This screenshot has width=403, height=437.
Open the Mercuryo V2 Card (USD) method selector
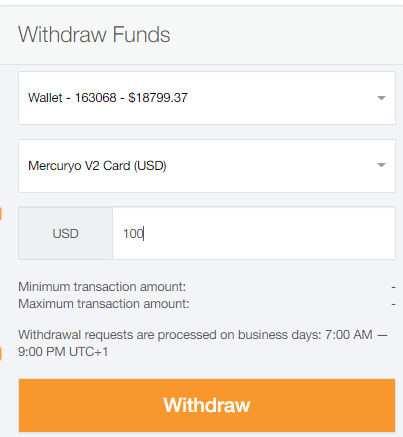(x=207, y=166)
